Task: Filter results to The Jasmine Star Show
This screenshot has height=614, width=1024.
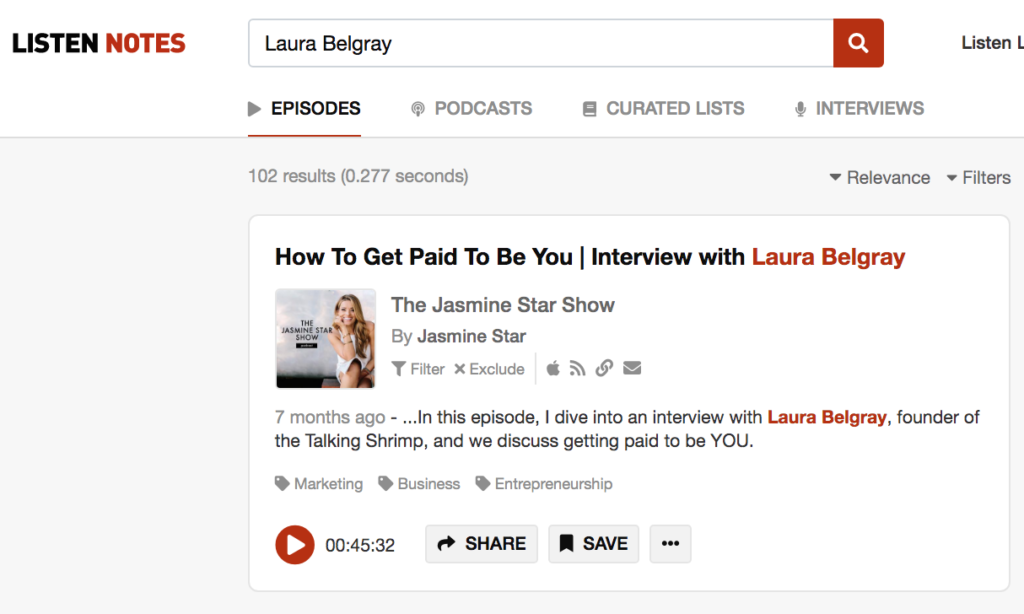Action: tap(418, 369)
